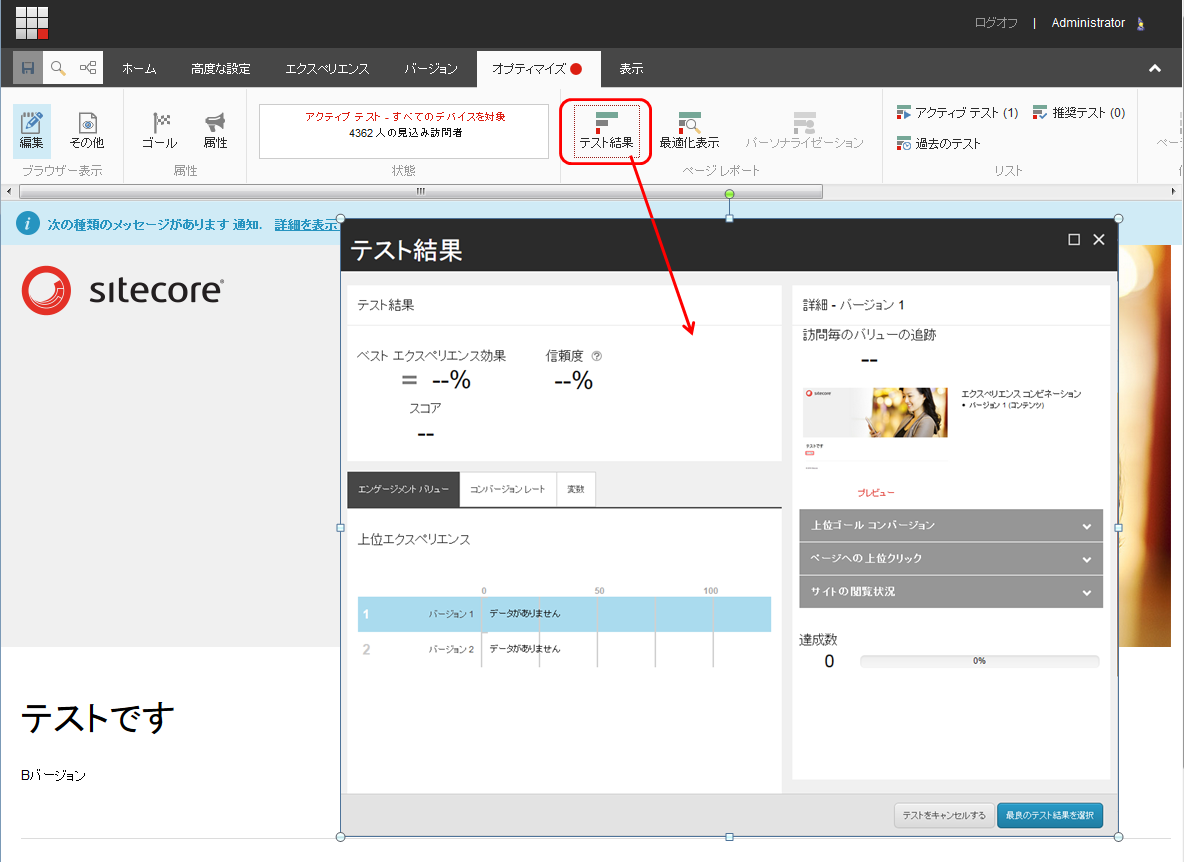Click the 詳細 - バージョン 1 heading
Image resolution: width=1184 pixels, height=862 pixels.
(x=853, y=305)
